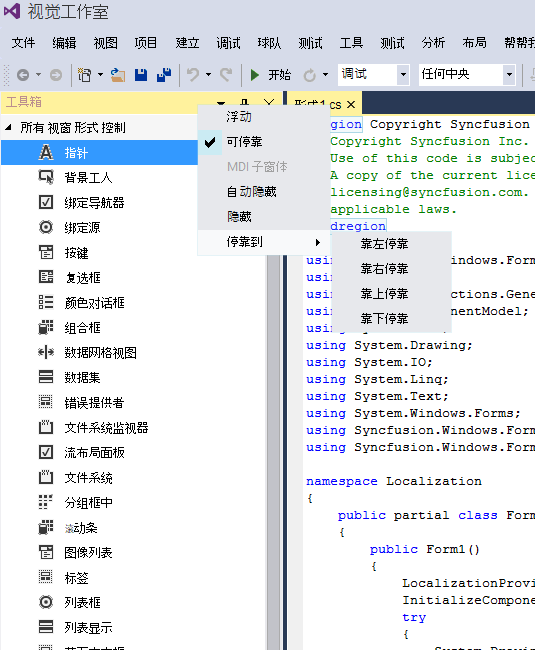Open the undo history dropdown arrow
This screenshot has height=650, width=535.
208,75
